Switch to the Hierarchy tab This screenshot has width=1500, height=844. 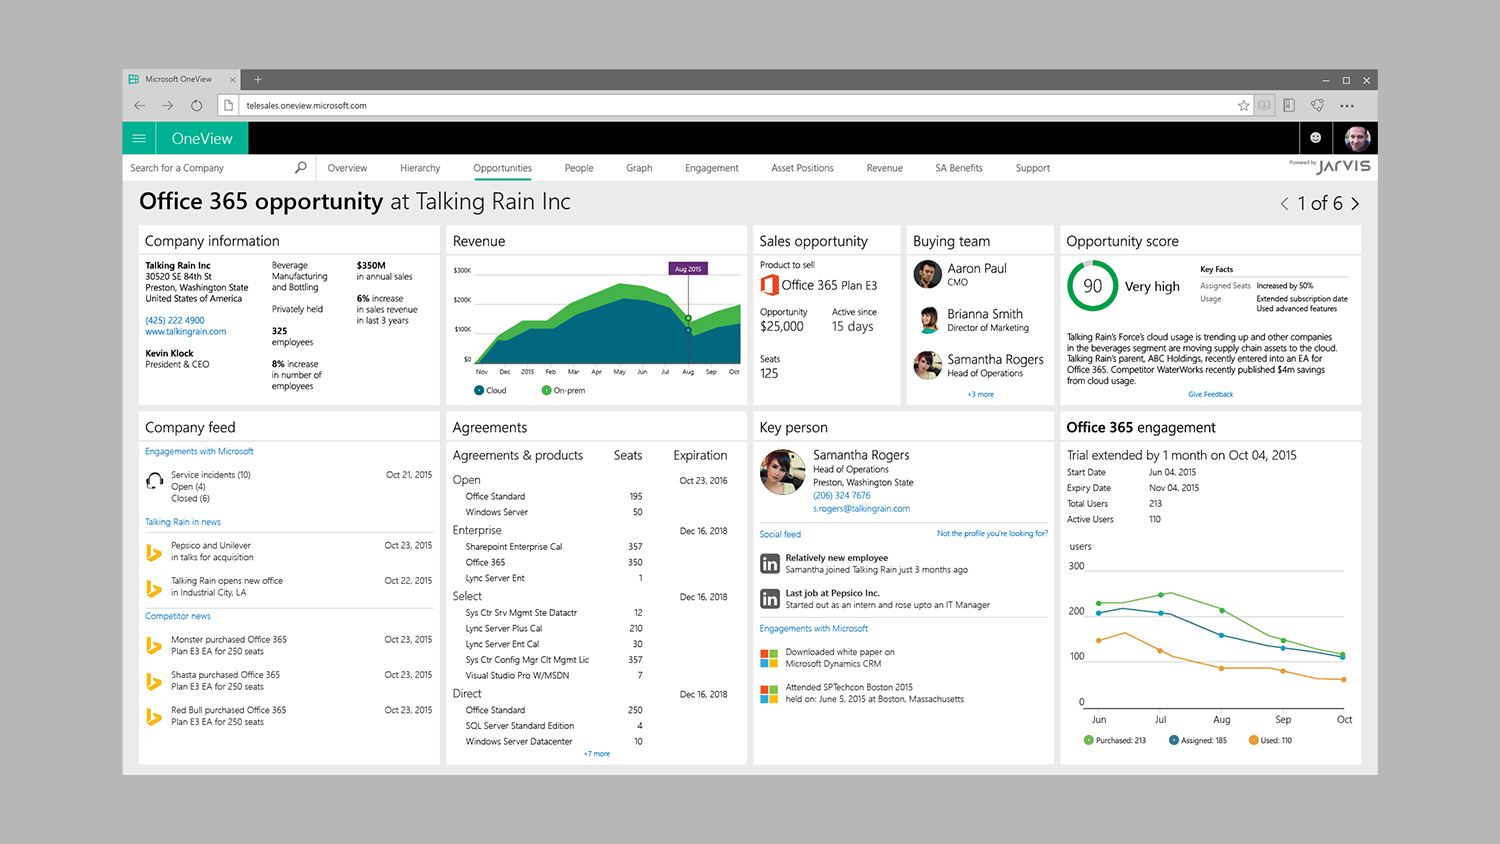pos(420,168)
